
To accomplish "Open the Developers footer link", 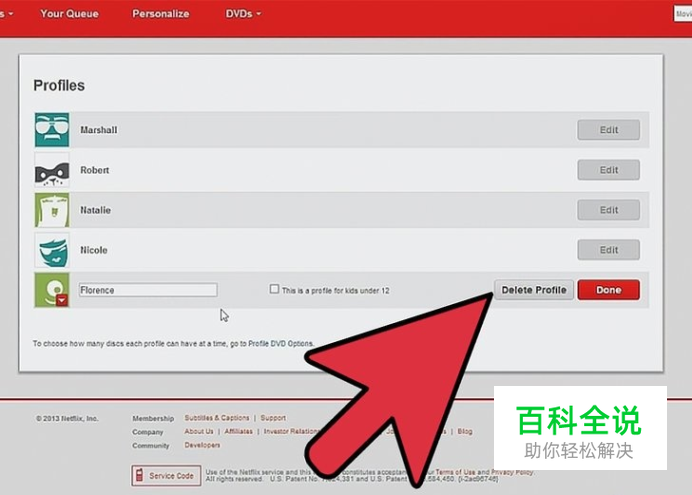I will click(202, 445).
